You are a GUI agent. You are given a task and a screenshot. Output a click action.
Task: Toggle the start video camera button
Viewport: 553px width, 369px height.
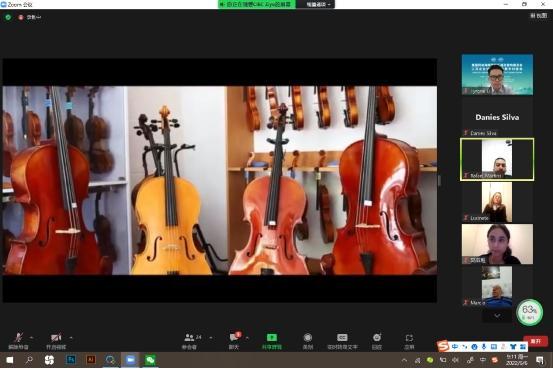click(56, 338)
